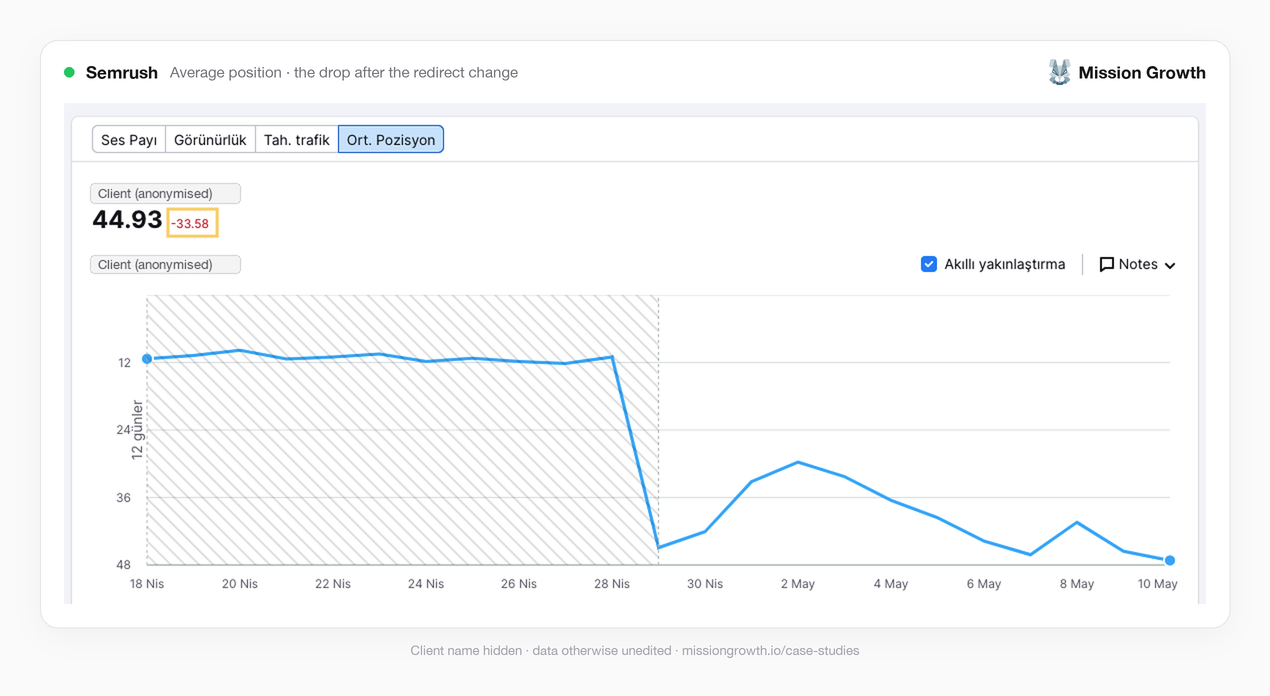Click the 24 Nis x-axis label

tap(426, 584)
